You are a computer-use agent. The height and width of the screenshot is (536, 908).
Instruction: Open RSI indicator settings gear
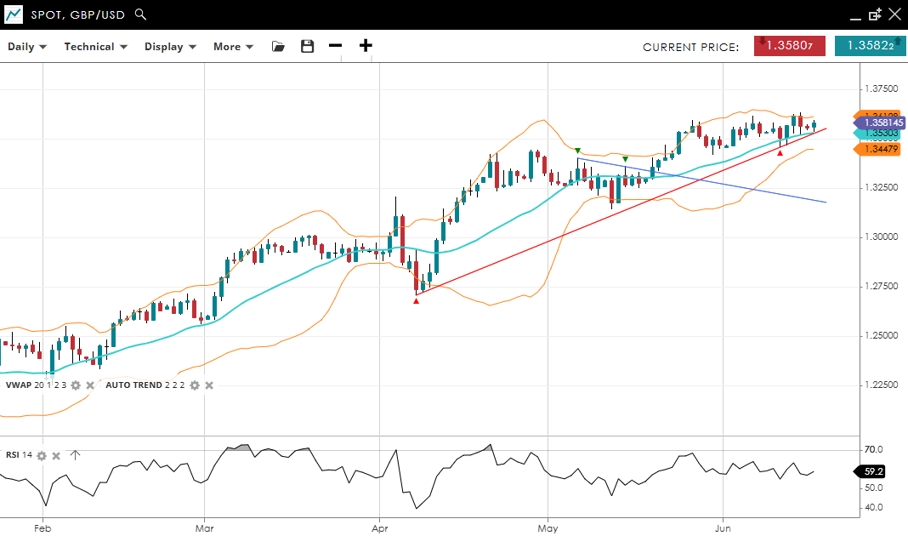click(x=42, y=455)
